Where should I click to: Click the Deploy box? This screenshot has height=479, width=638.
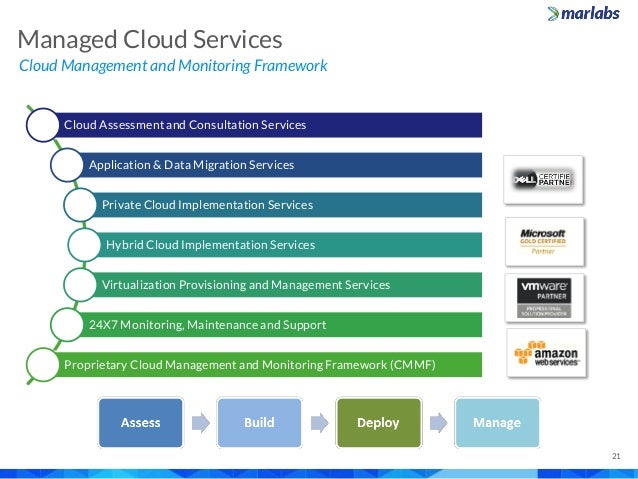pyautogui.click(x=378, y=422)
